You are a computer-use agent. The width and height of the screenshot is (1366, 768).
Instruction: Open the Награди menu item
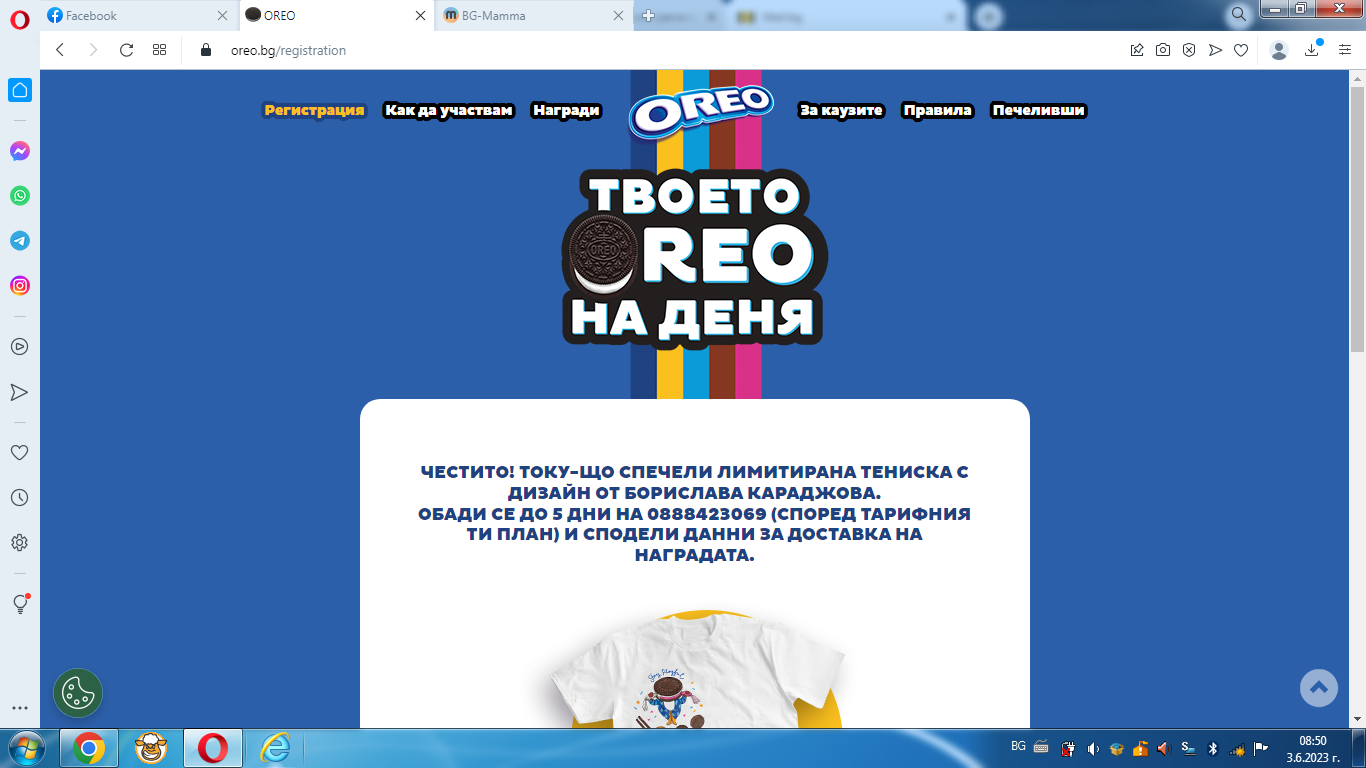point(566,110)
